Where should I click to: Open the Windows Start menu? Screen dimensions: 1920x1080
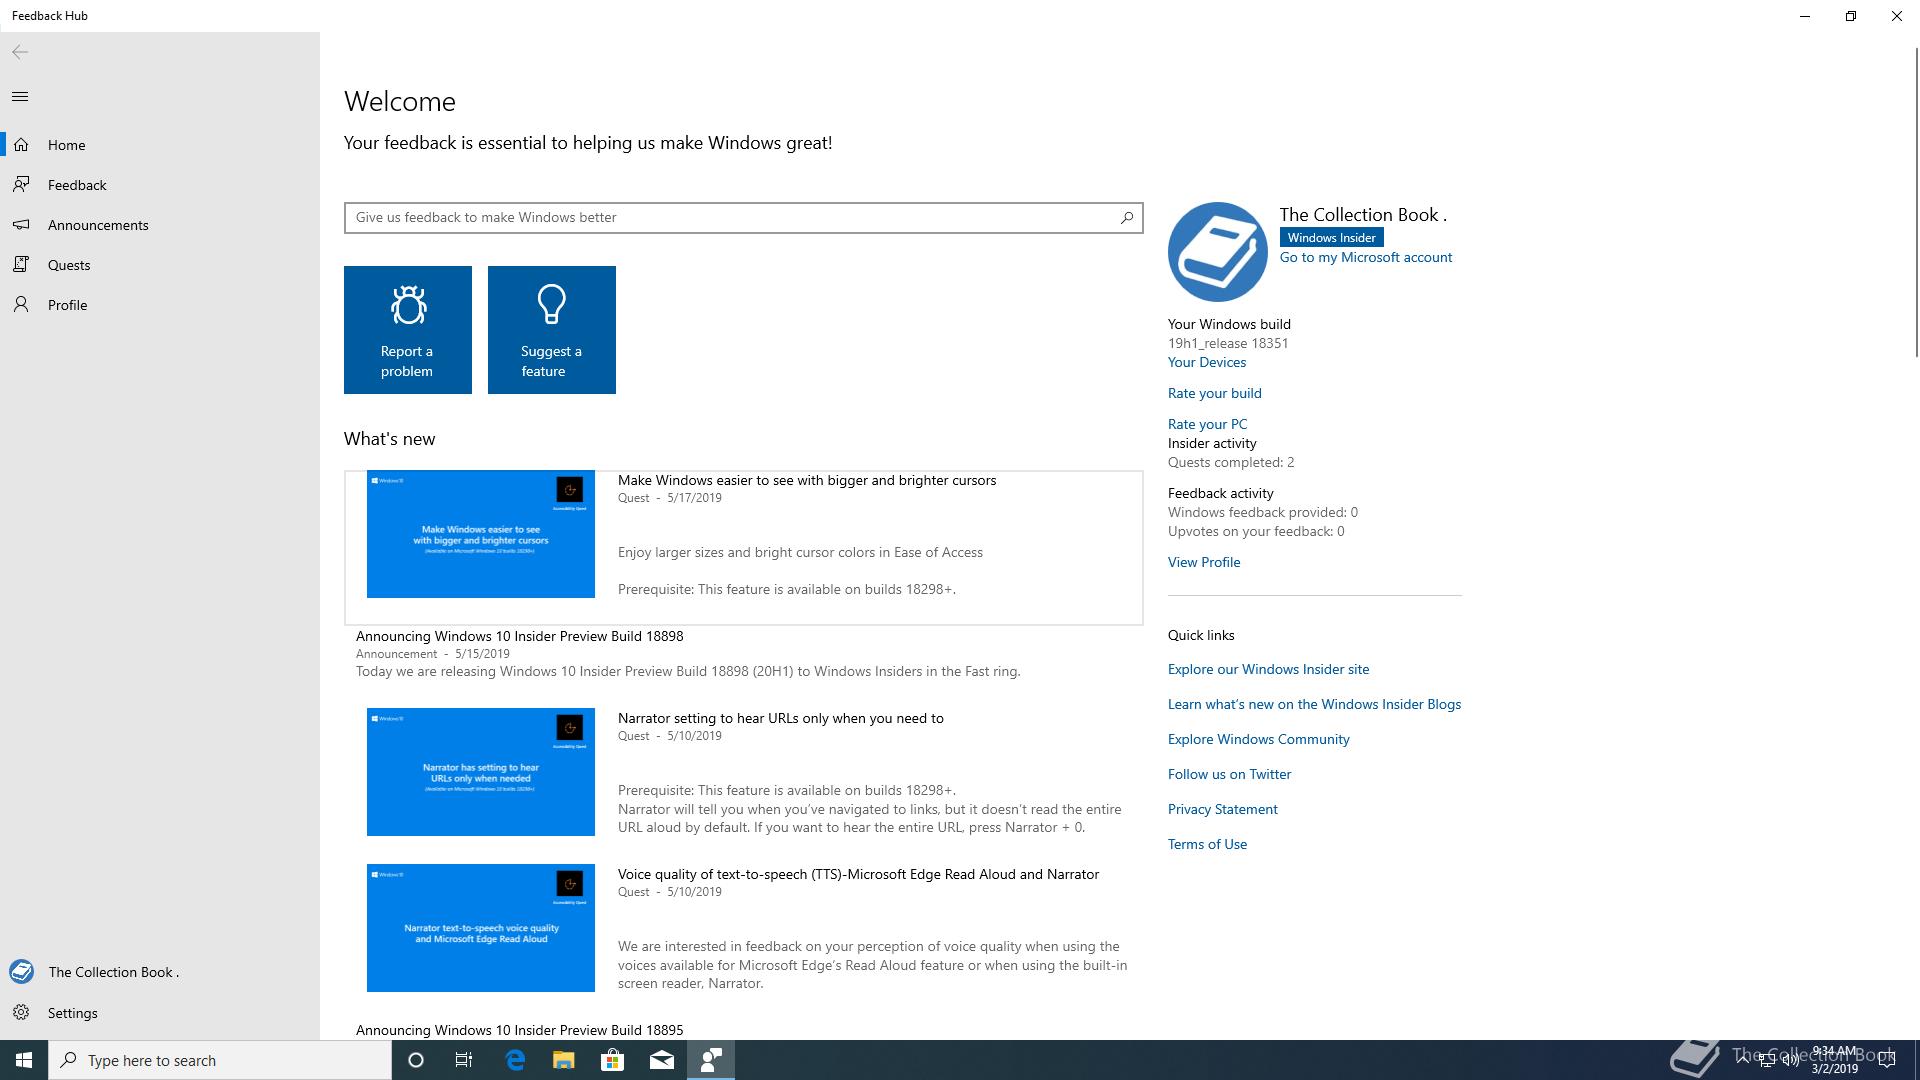point(24,1060)
